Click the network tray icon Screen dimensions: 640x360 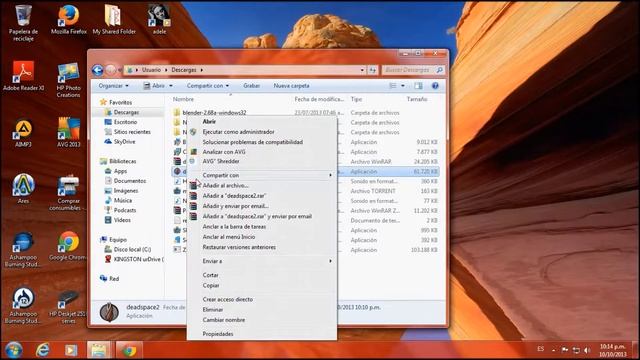point(576,350)
